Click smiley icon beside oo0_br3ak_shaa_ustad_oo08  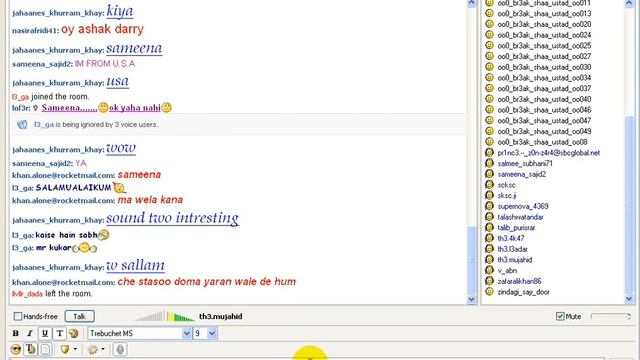(x=489, y=142)
